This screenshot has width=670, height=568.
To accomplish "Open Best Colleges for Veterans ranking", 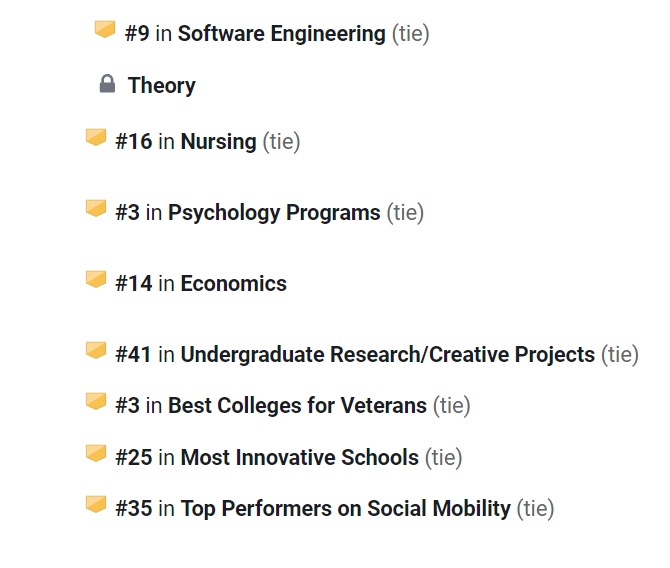I will (297, 405).
